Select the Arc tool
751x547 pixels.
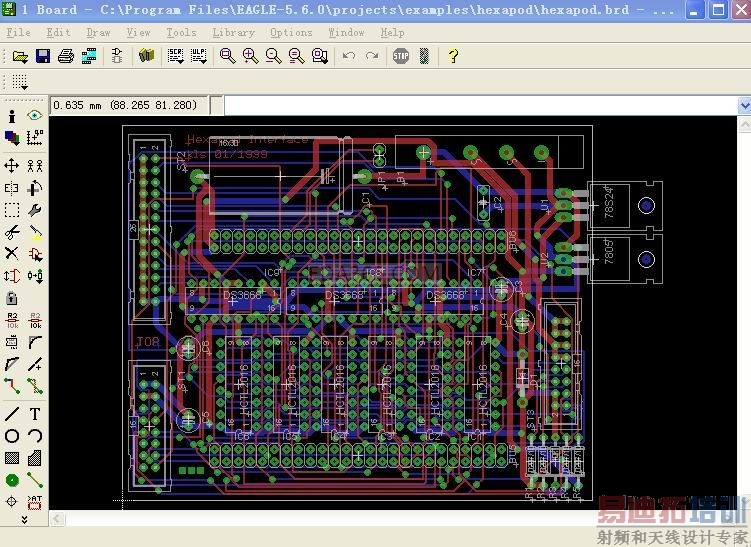(x=34, y=436)
